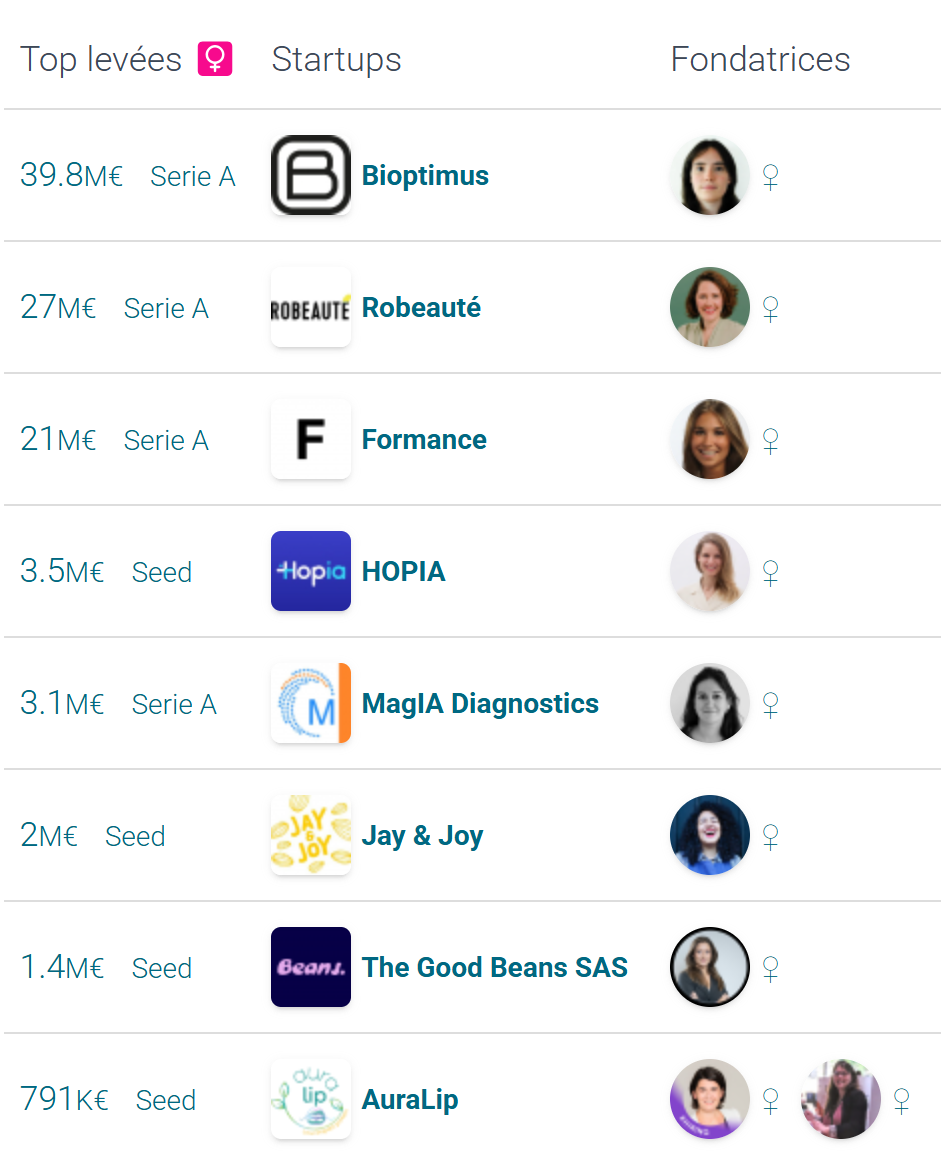Click the HOPIA founder's avatar
Viewport: 941px width, 1172px height.
(710, 572)
